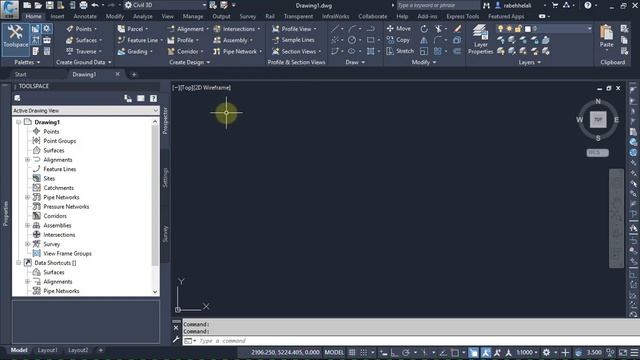
Task: Switch to the Express Tools tab
Action: pyautogui.click(x=462, y=17)
